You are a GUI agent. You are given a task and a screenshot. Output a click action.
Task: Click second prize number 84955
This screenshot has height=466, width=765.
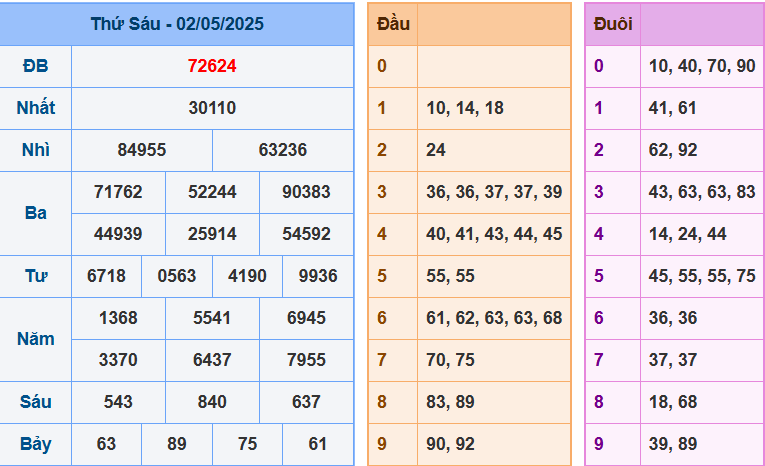(x=142, y=150)
